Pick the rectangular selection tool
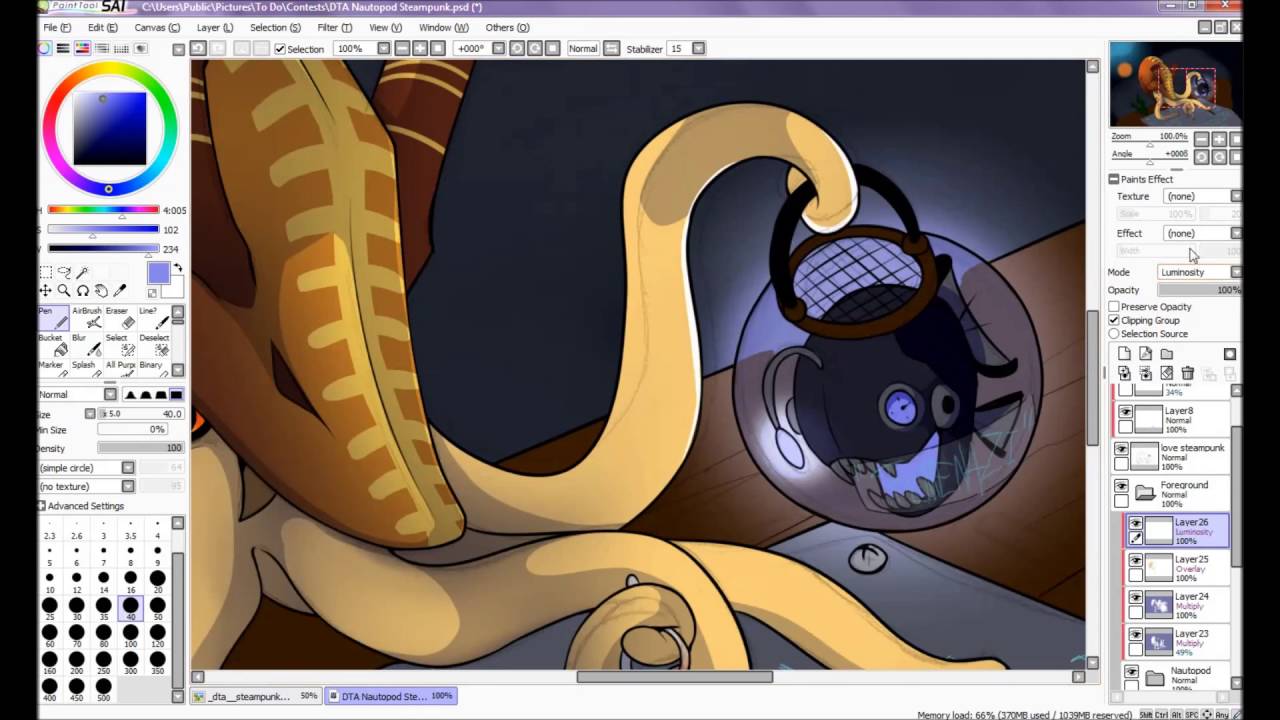 [46, 272]
